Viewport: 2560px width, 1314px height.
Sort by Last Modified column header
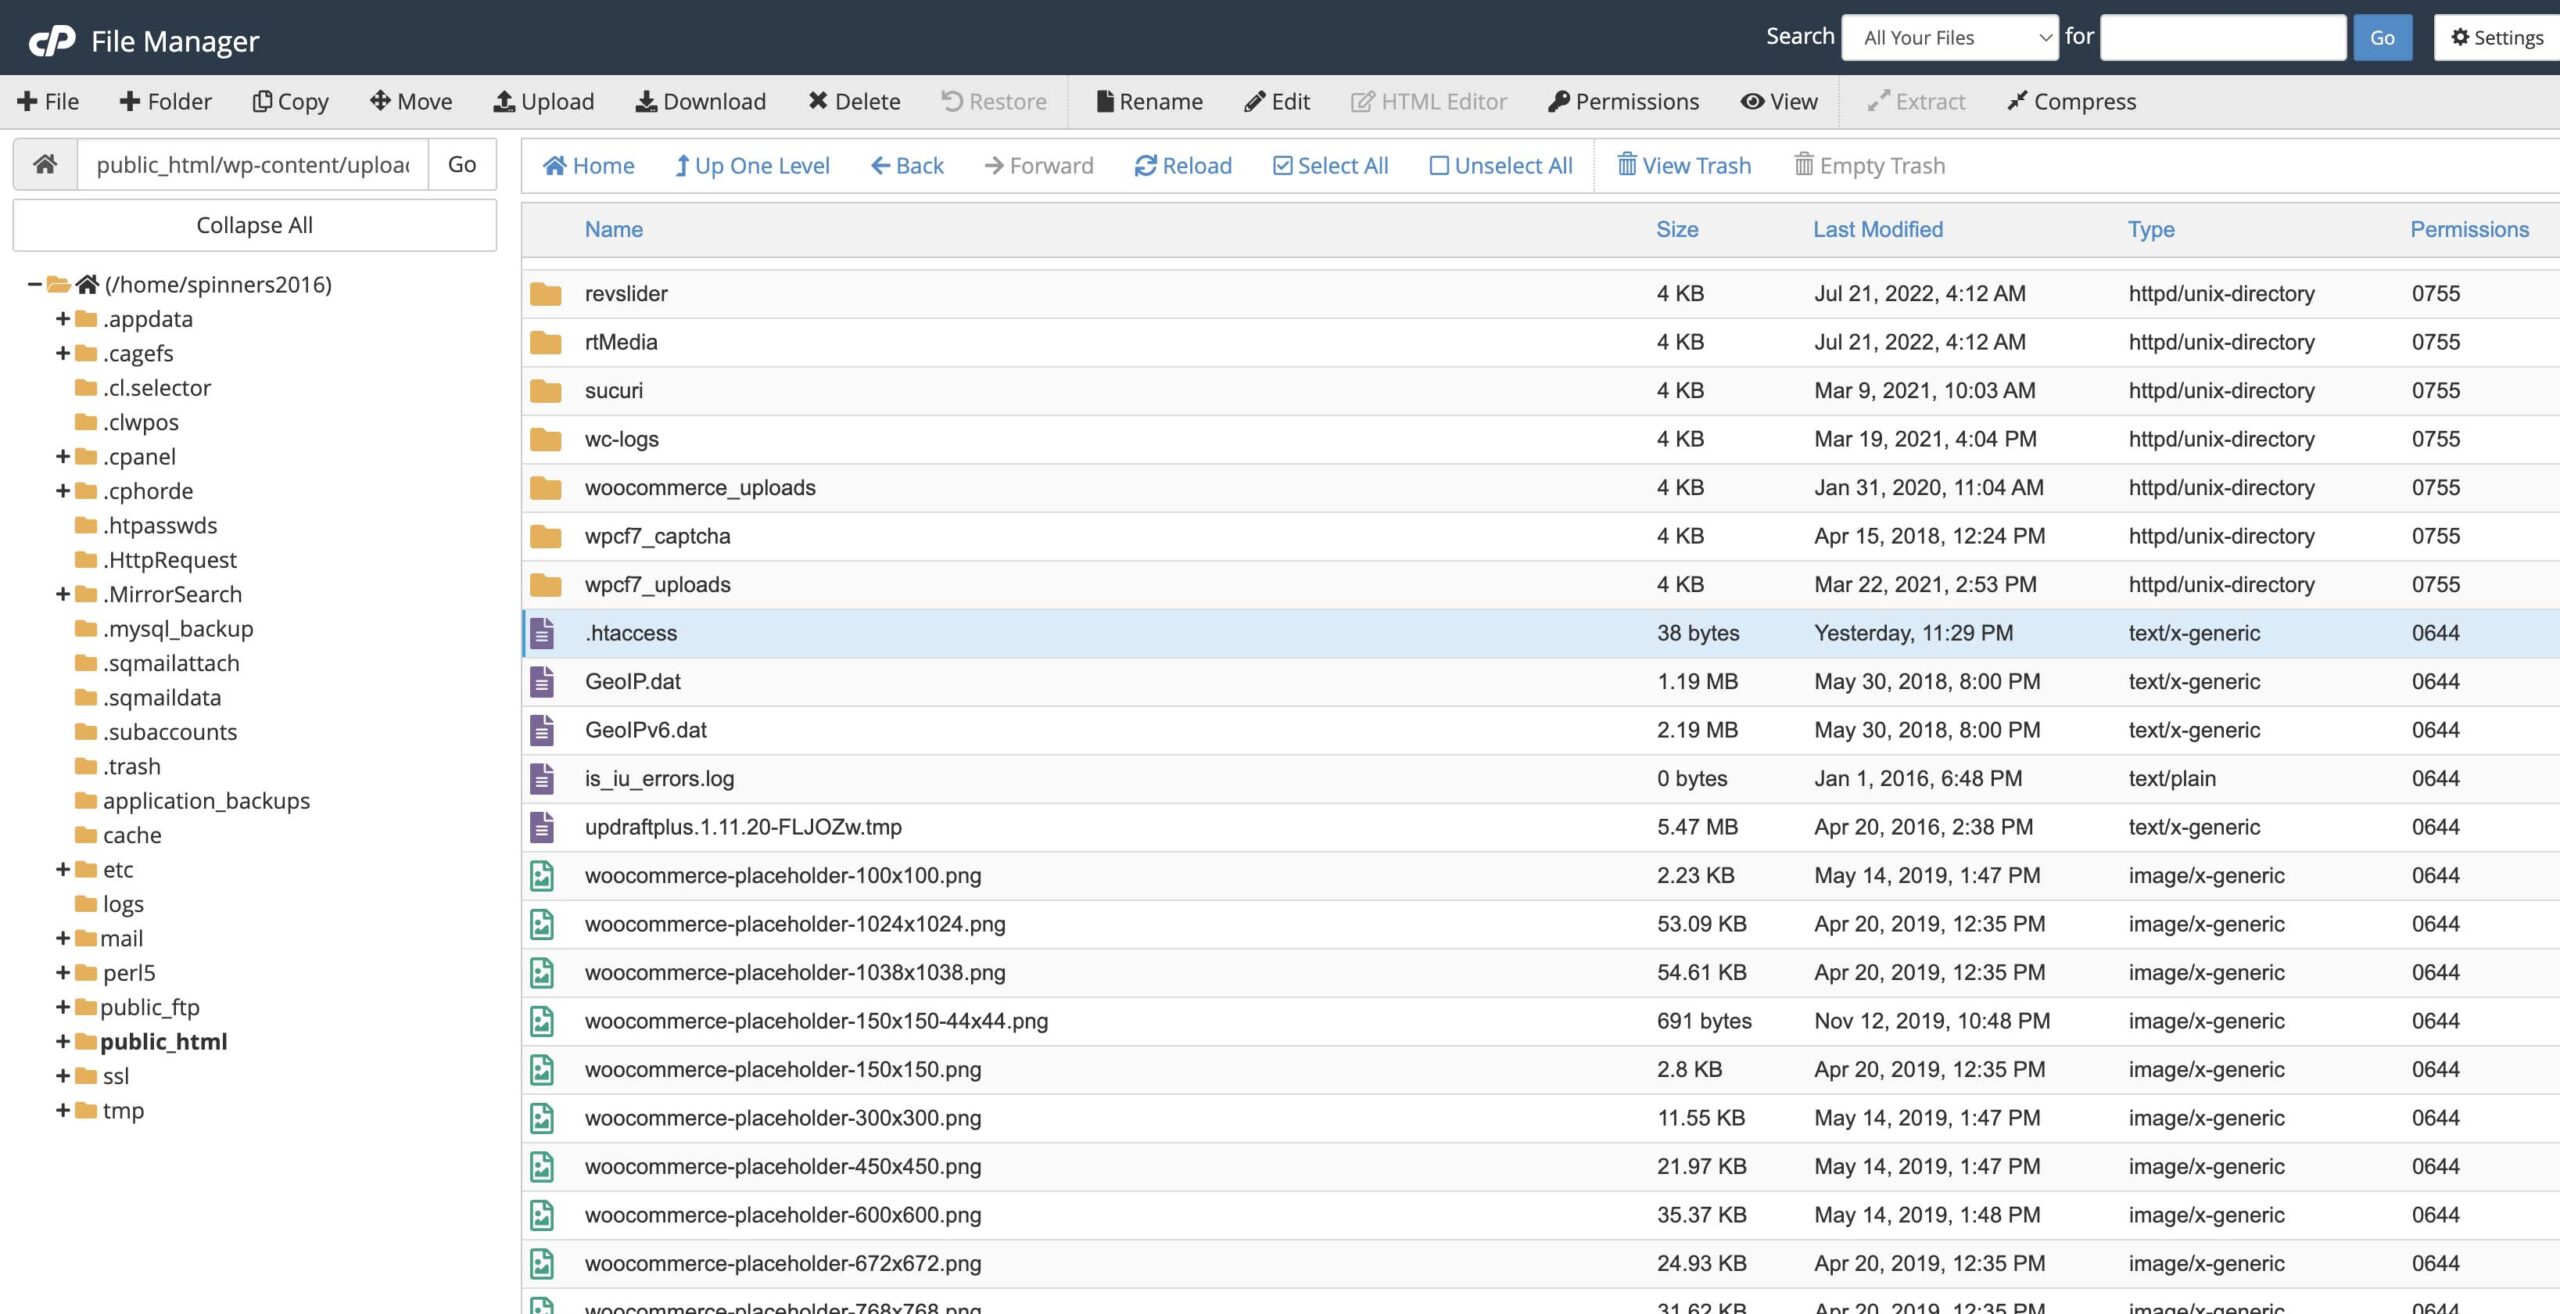pos(1878,229)
